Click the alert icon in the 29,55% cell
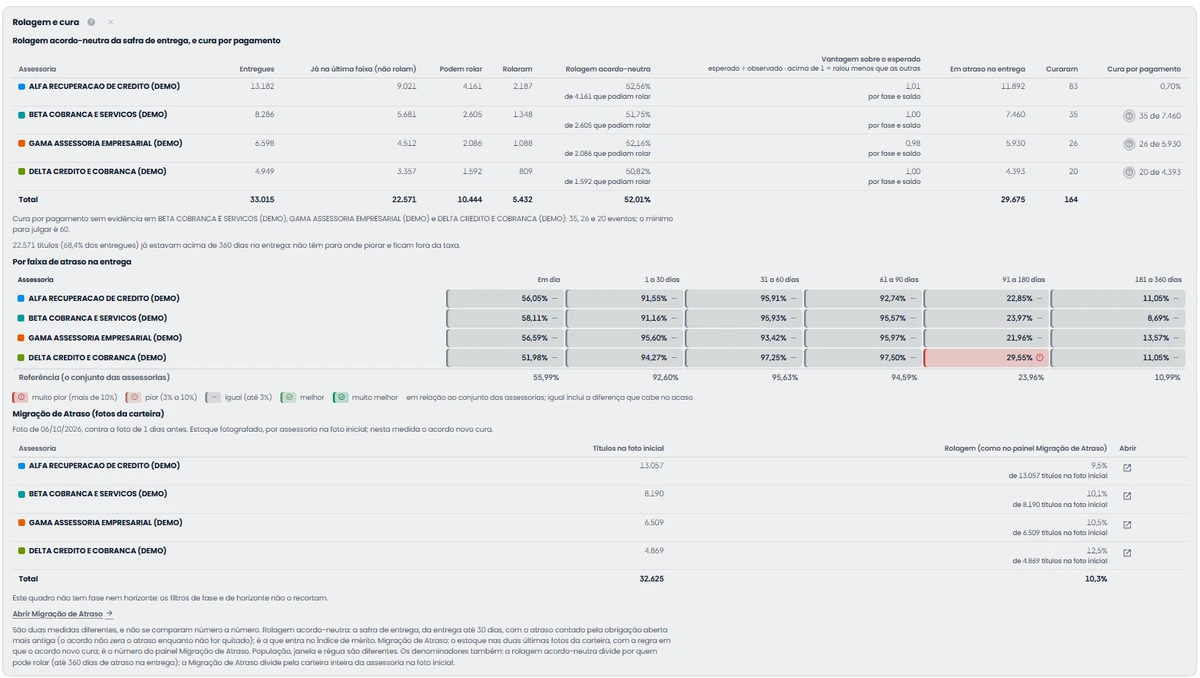Viewport: 1200px width, 678px height. point(1039,357)
